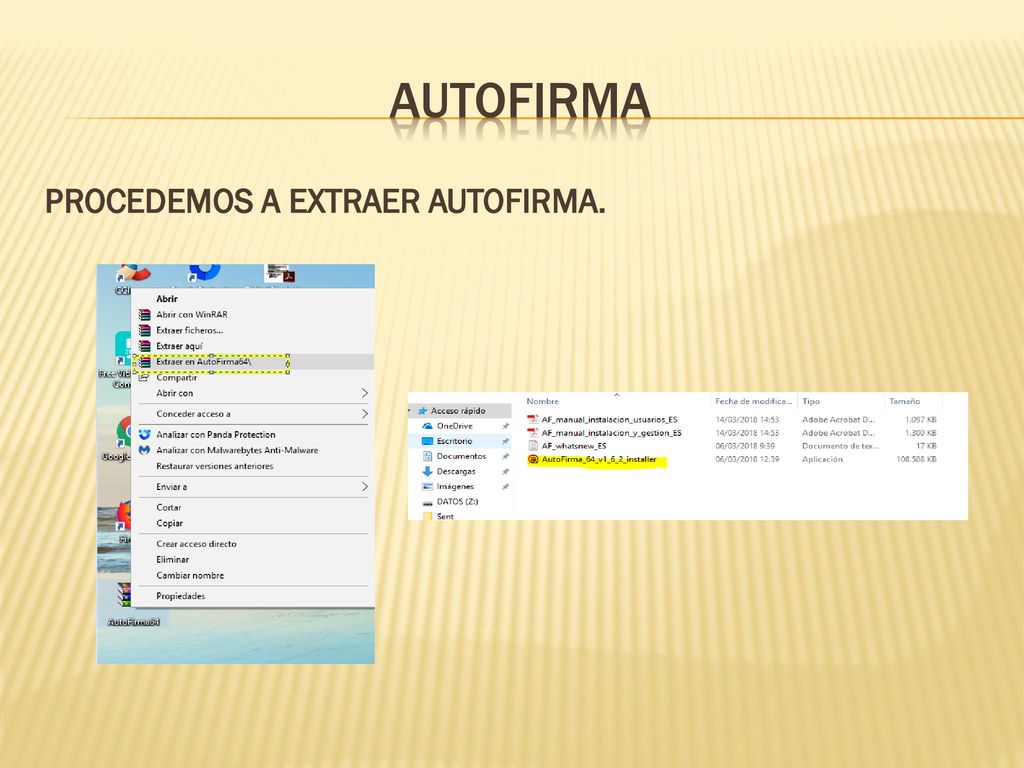1024x768 pixels.
Task: Click the Descargas download arrow icon
Action: pyautogui.click(x=428, y=471)
